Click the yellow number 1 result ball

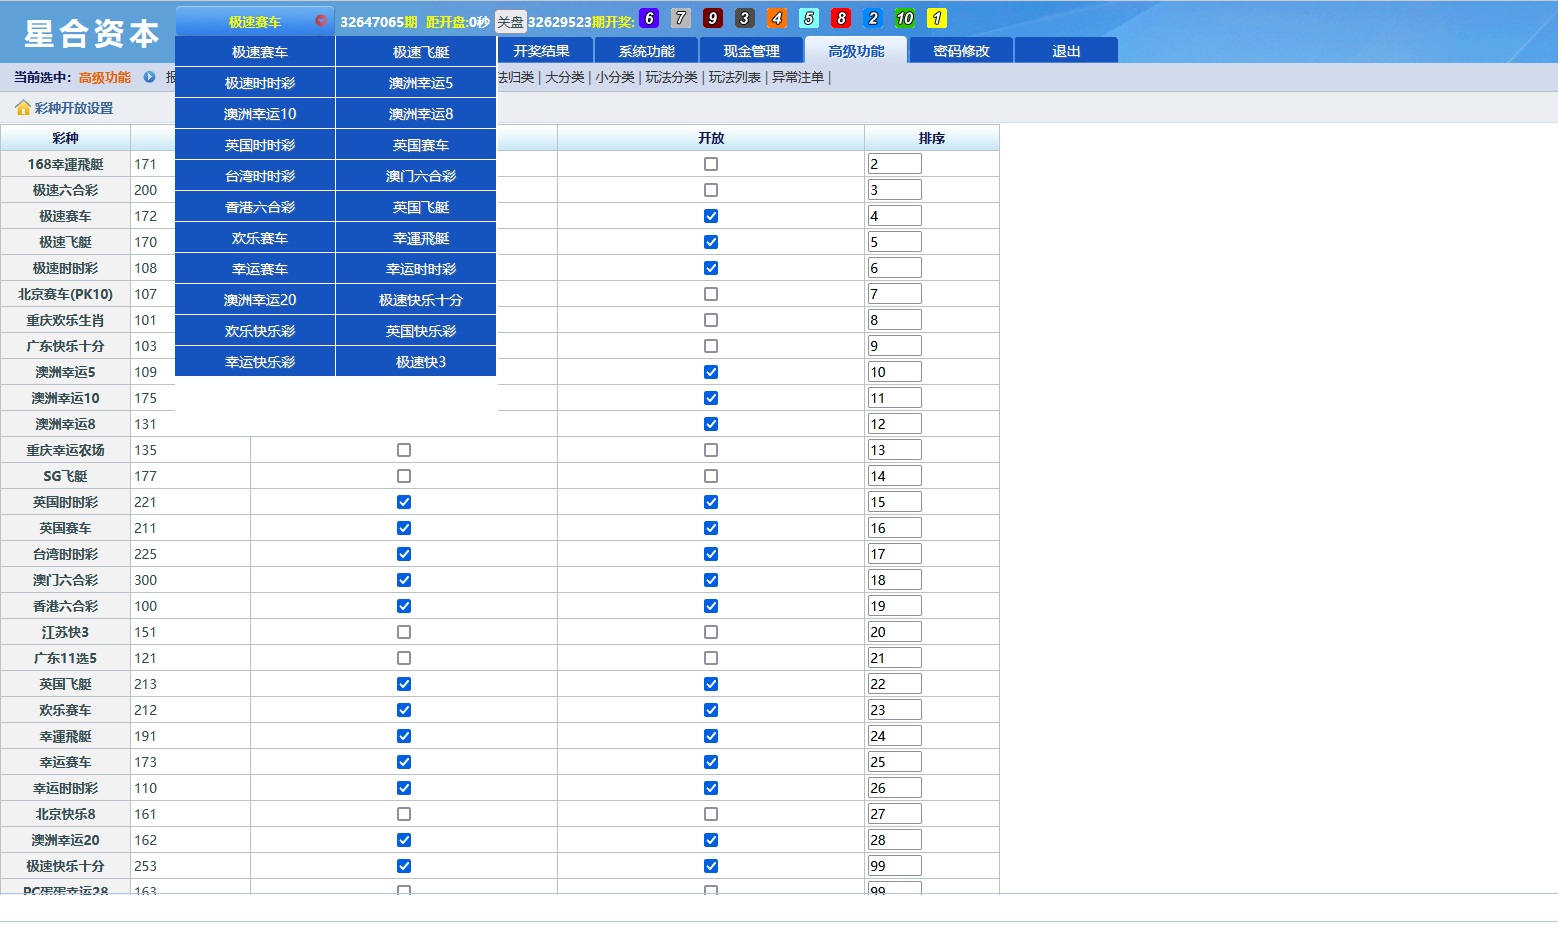point(937,19)
